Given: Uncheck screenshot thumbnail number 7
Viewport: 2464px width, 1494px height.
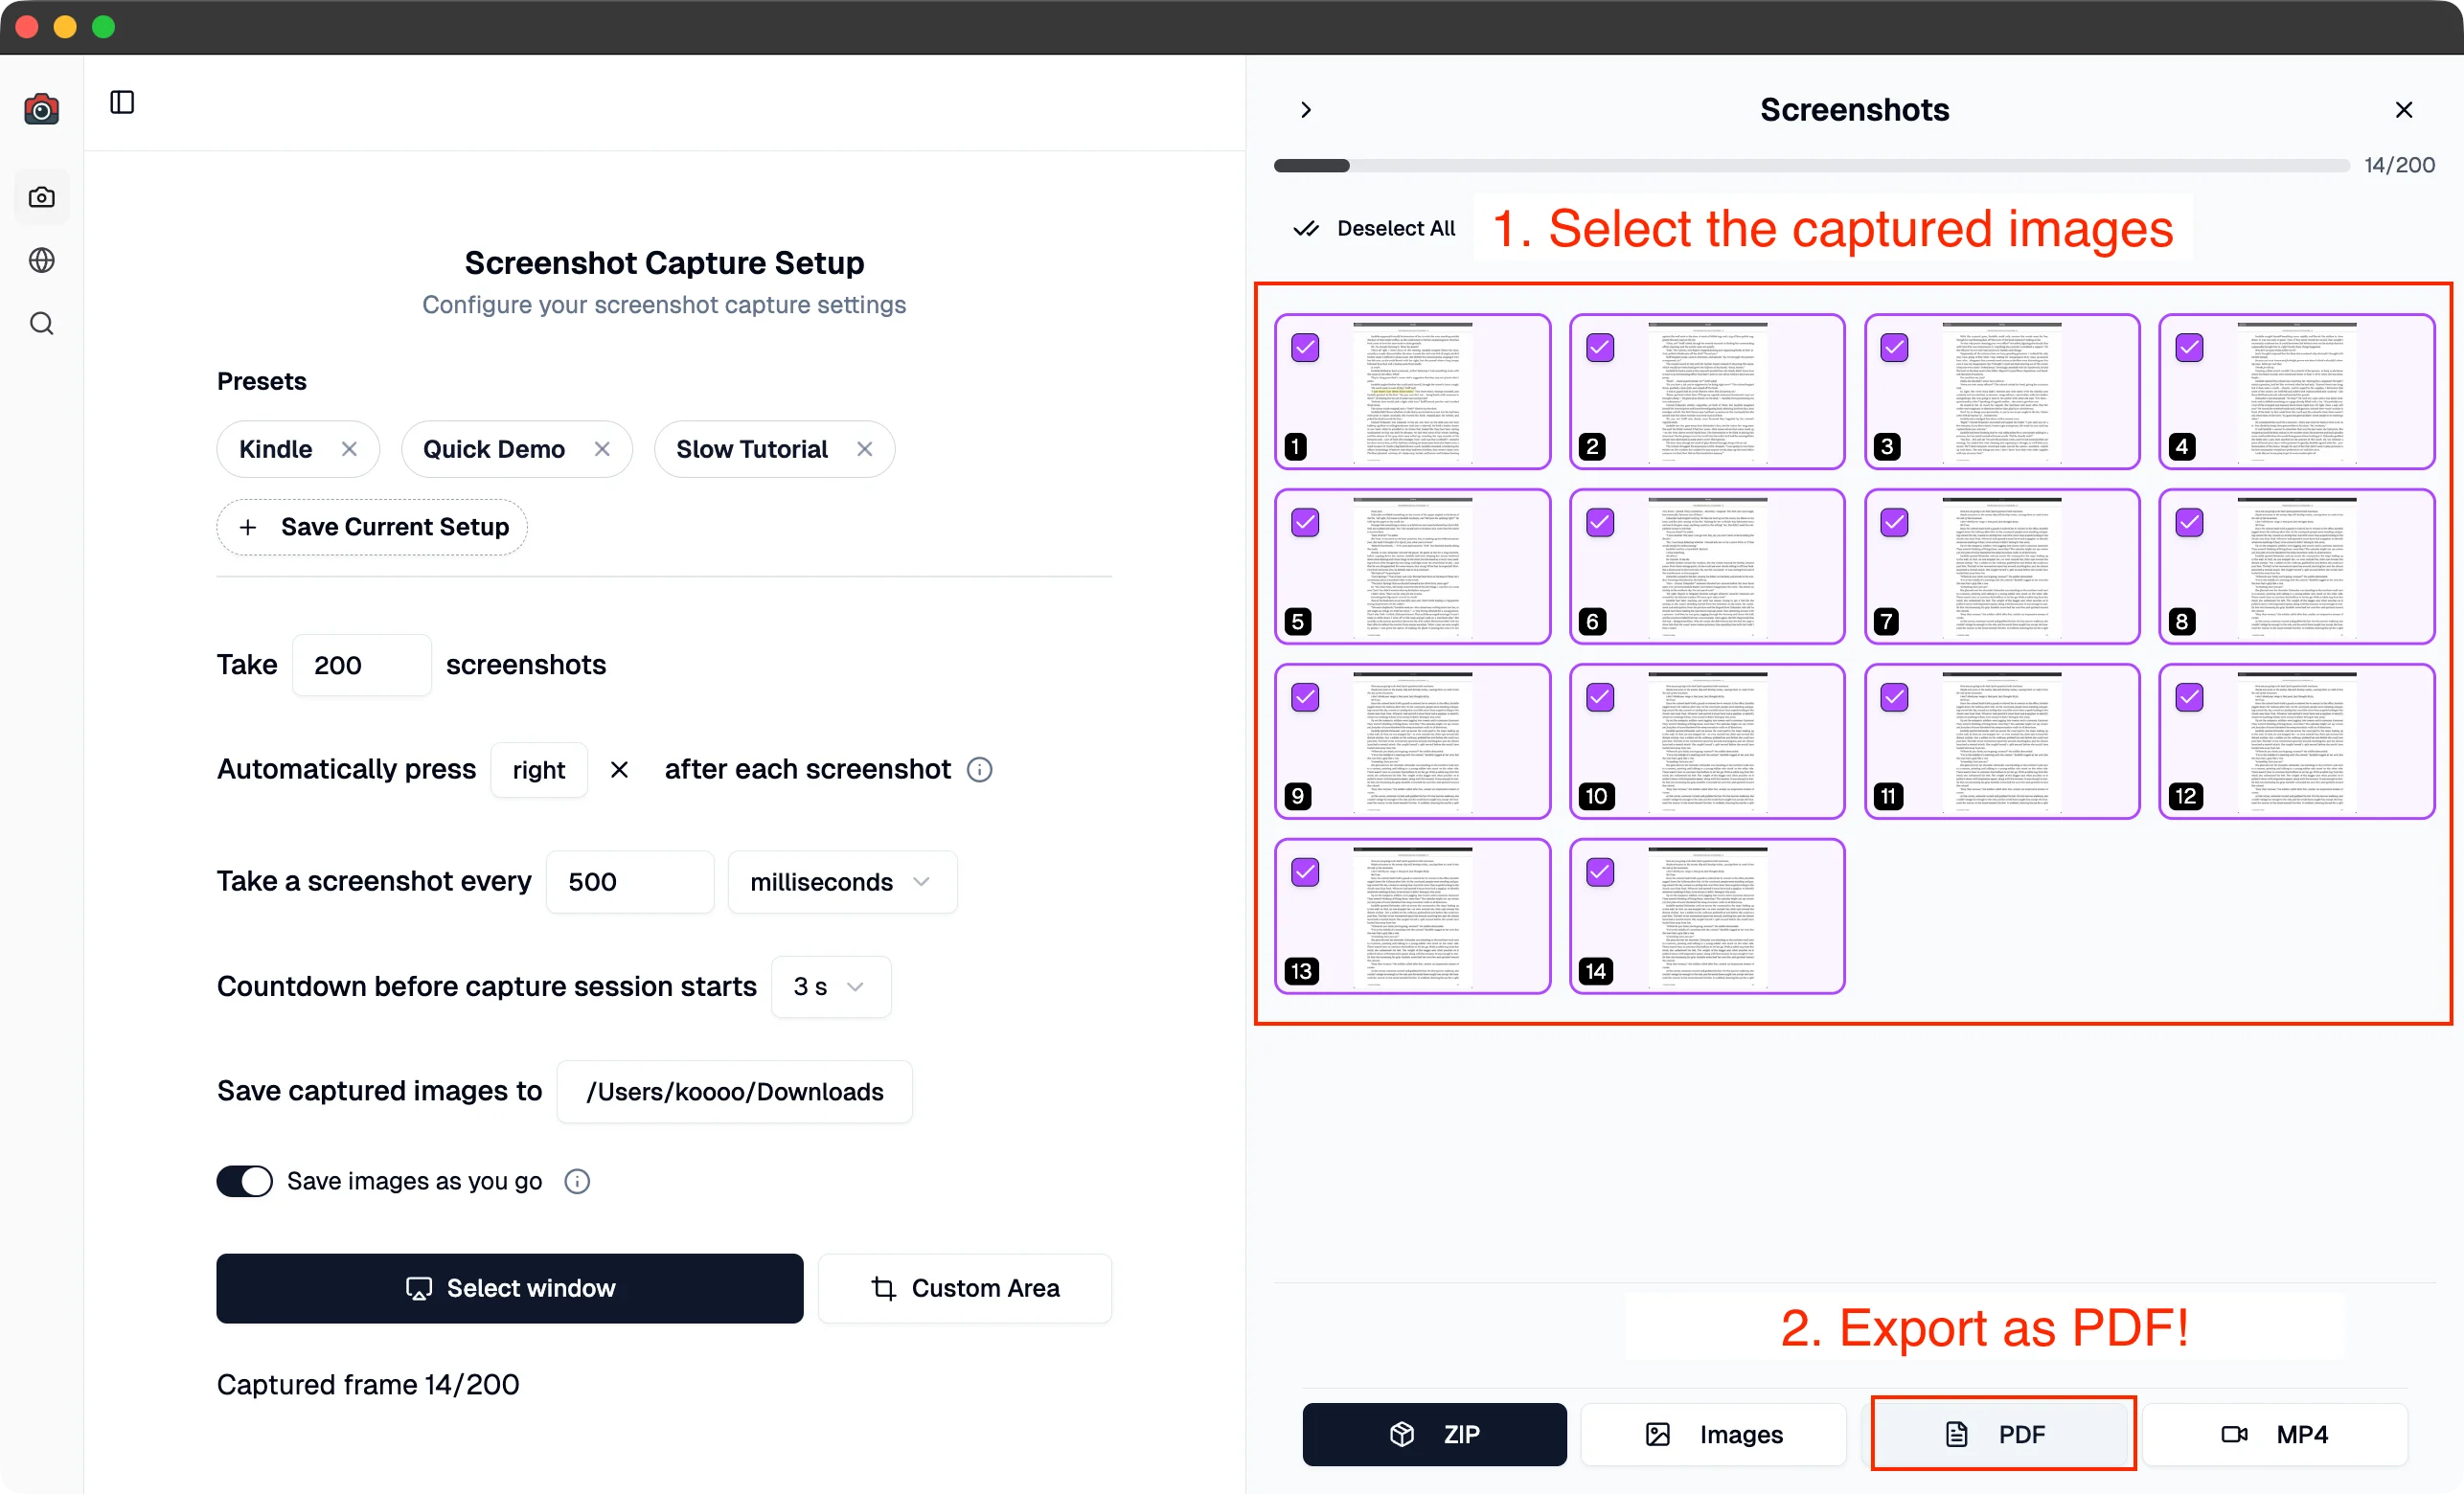Looking at the screenshot, I should point(1893,522).
